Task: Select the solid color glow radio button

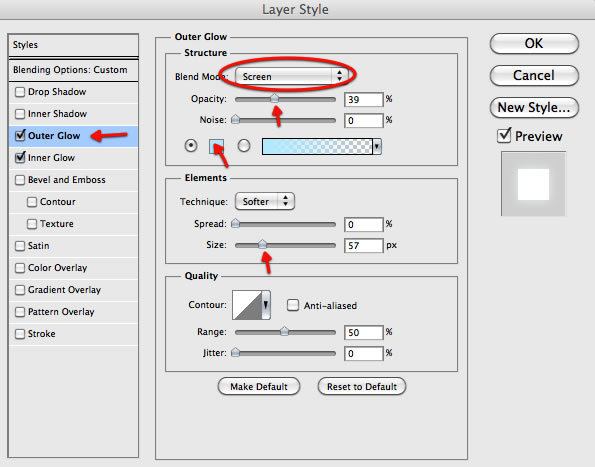Action: tap(191, 146)
